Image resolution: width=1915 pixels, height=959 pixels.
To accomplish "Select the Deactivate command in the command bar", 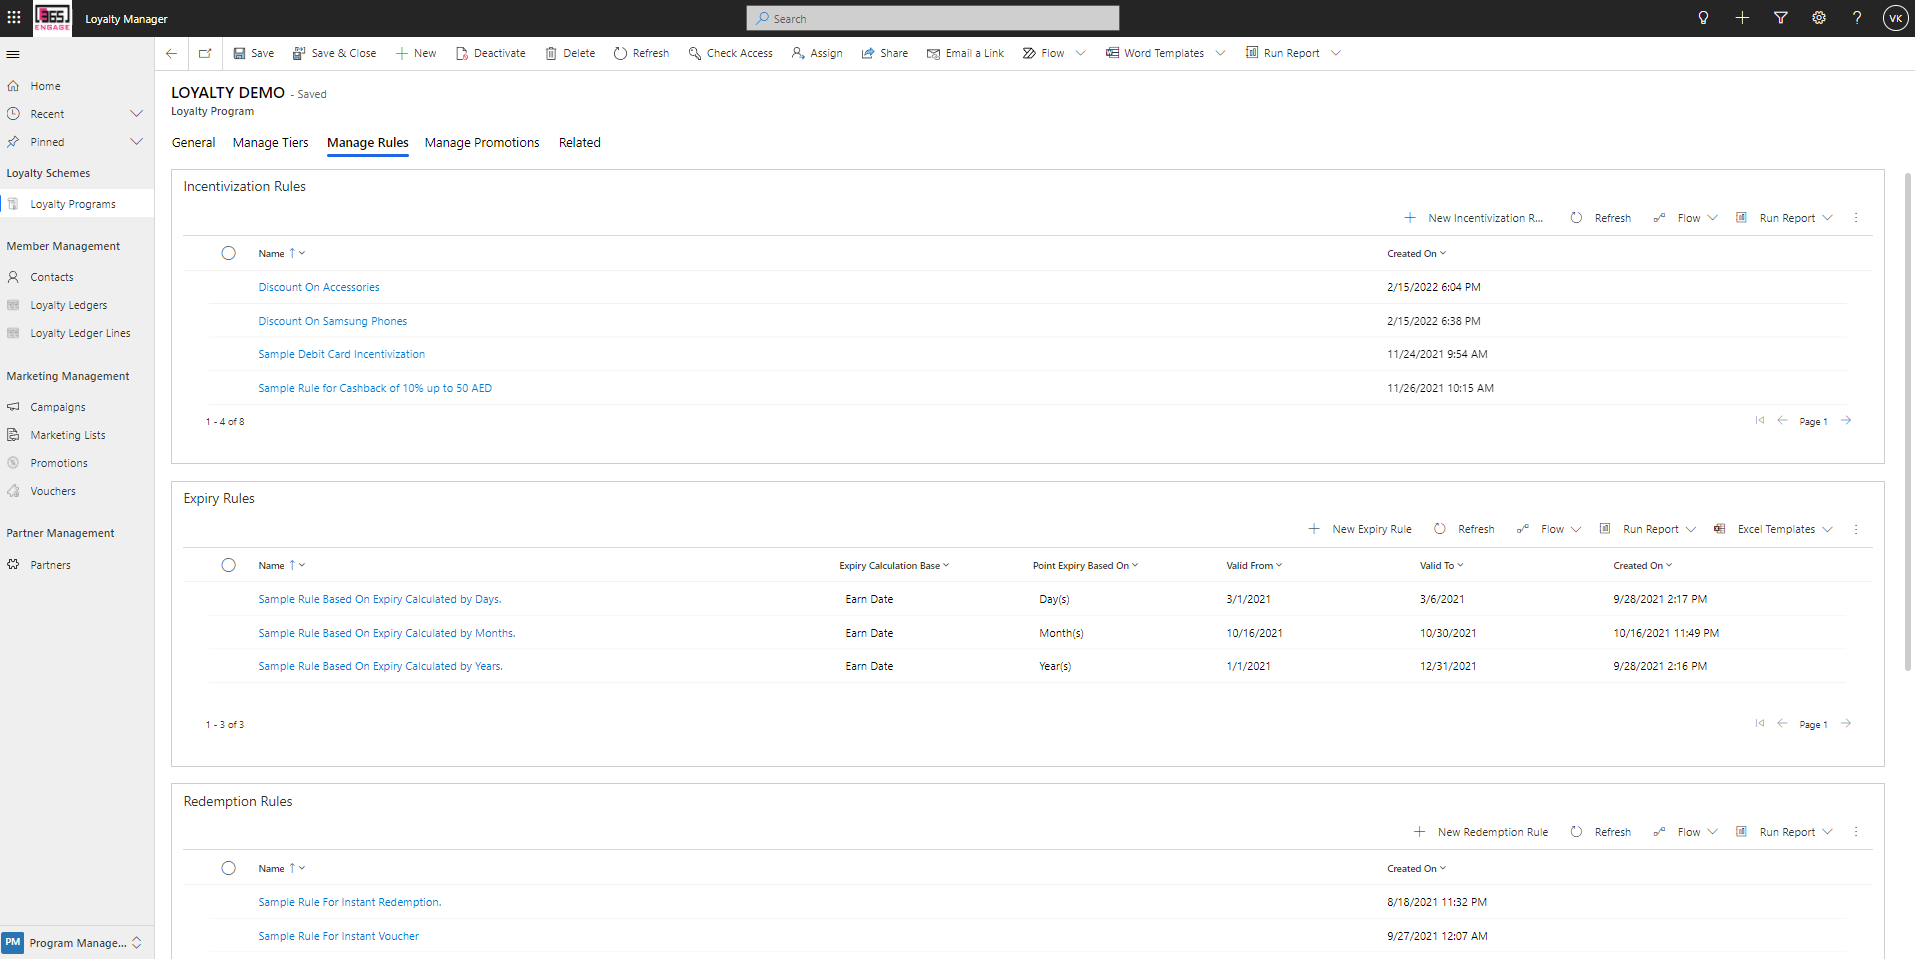I will point(490,52).
